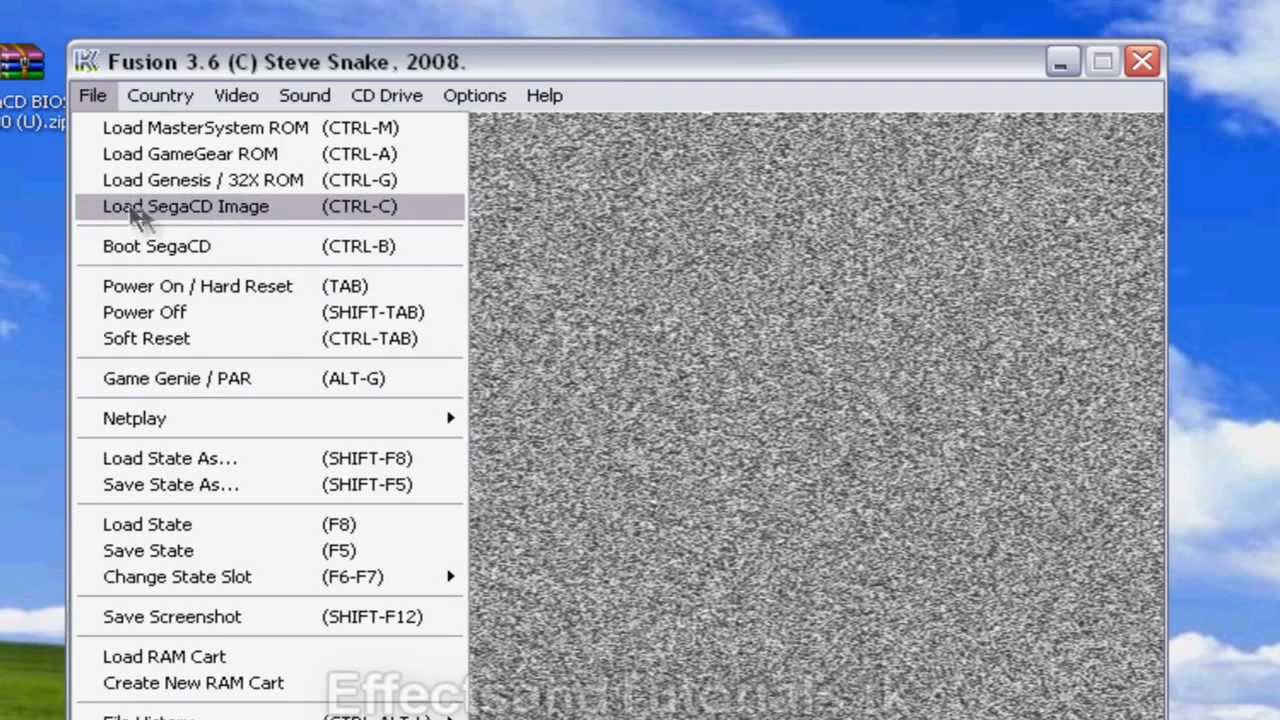The width and height of the screenshot is (1280, 720).
Task: Click the Fusion app icon in title bar
Action: [x=86, y=61]
